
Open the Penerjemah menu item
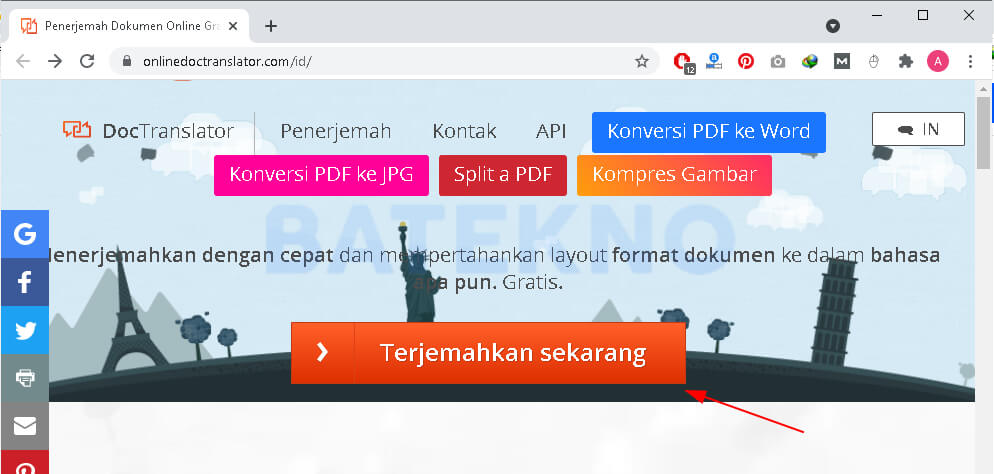pos(336,131)
